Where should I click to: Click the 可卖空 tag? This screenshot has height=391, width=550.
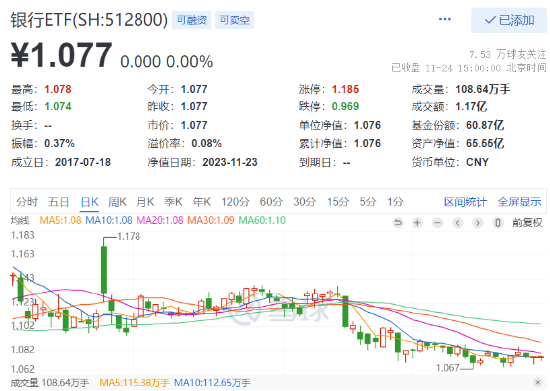point(234,20)
